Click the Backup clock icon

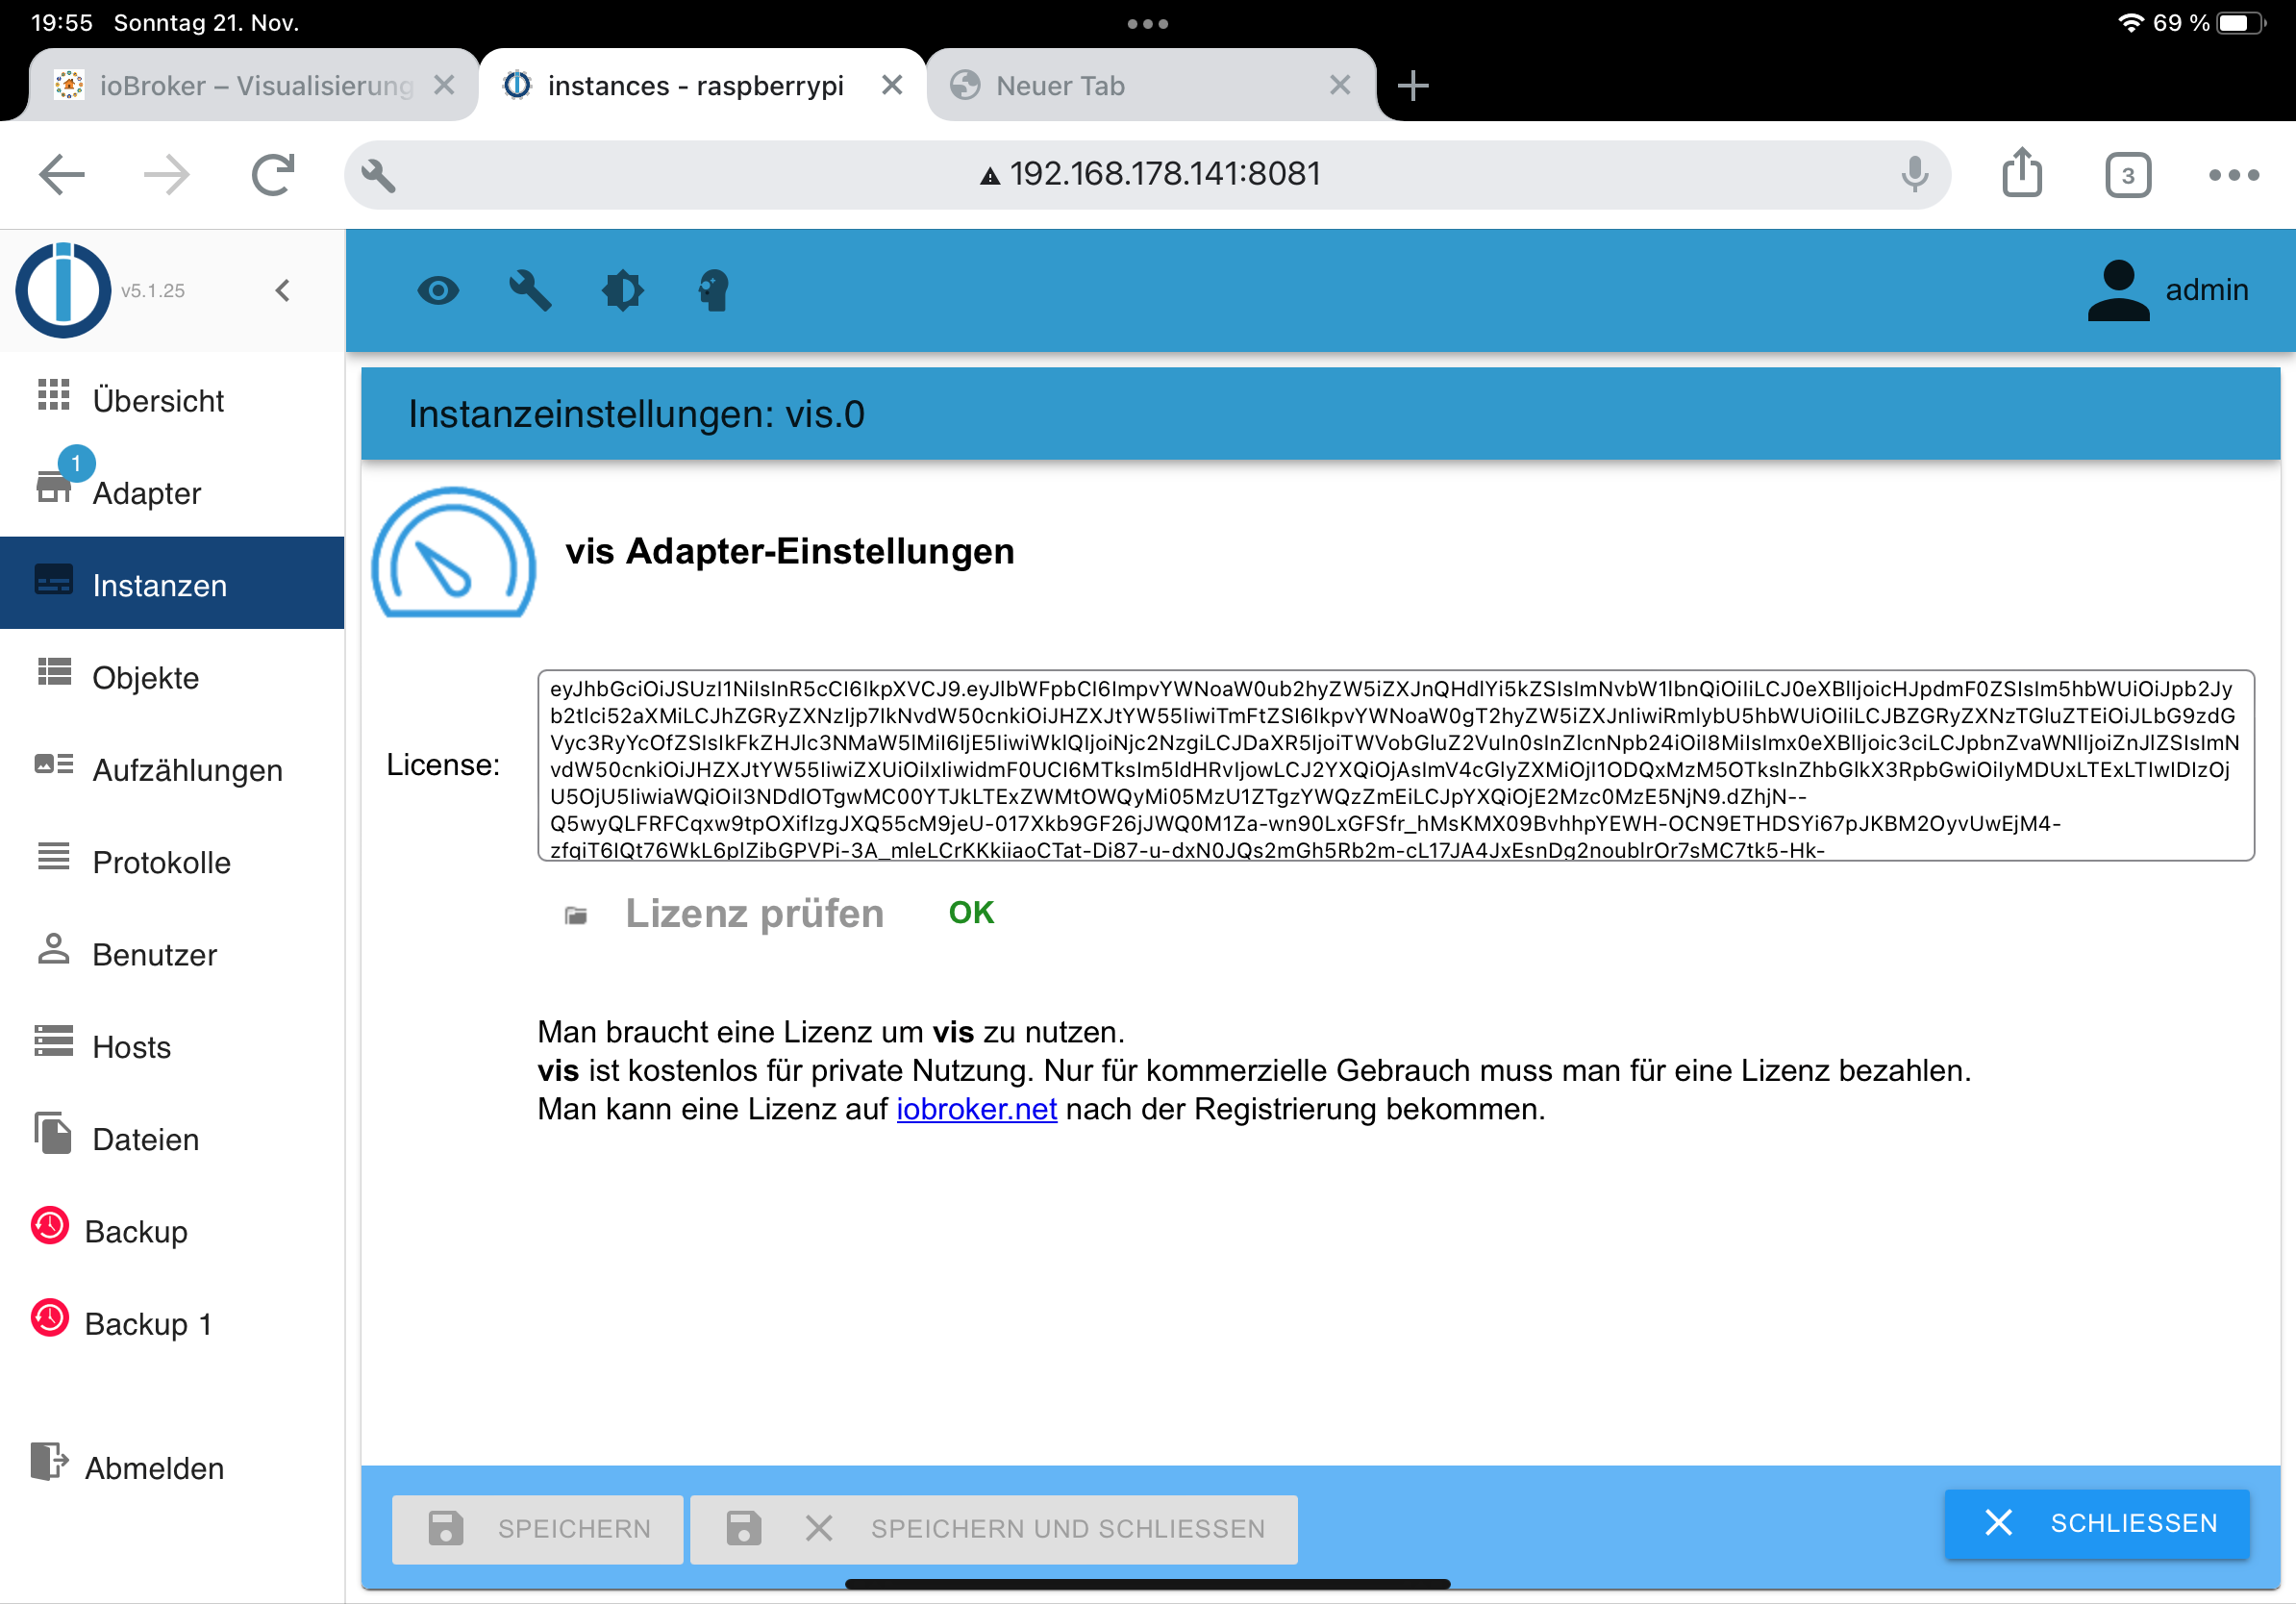[x=50, y=1226]
